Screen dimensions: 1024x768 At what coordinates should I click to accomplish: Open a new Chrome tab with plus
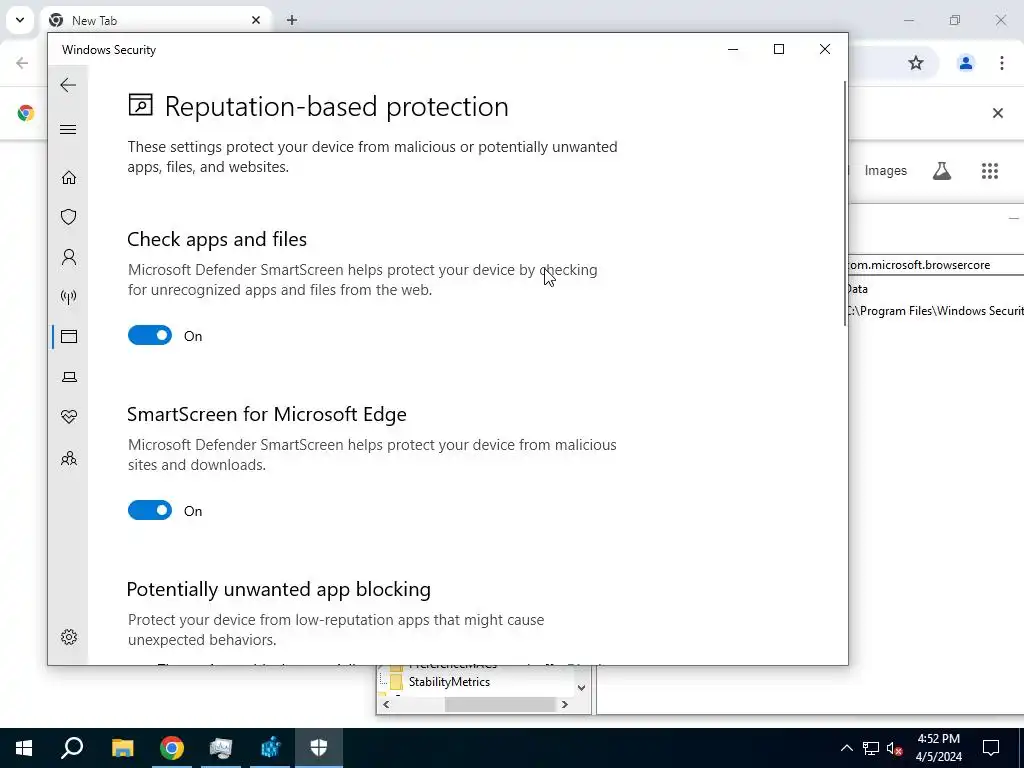[x=292, y=20]
